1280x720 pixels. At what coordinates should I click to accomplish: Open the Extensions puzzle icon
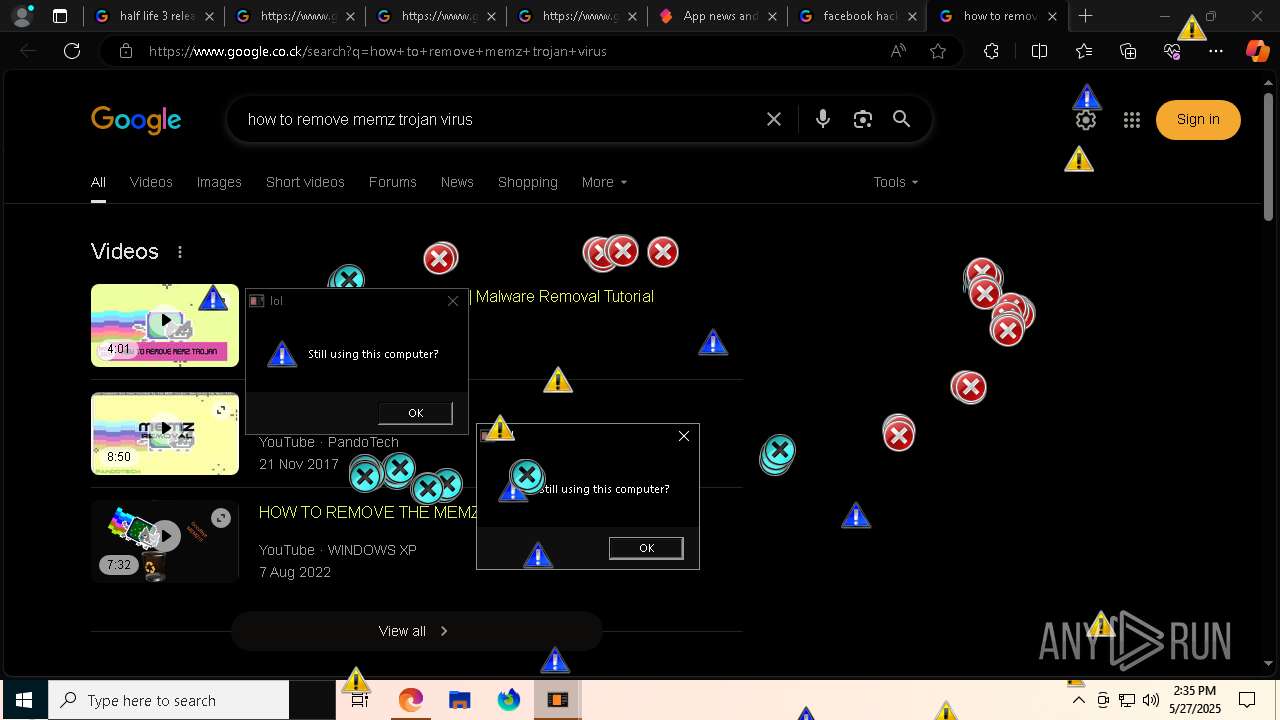[x=991, y=51]
